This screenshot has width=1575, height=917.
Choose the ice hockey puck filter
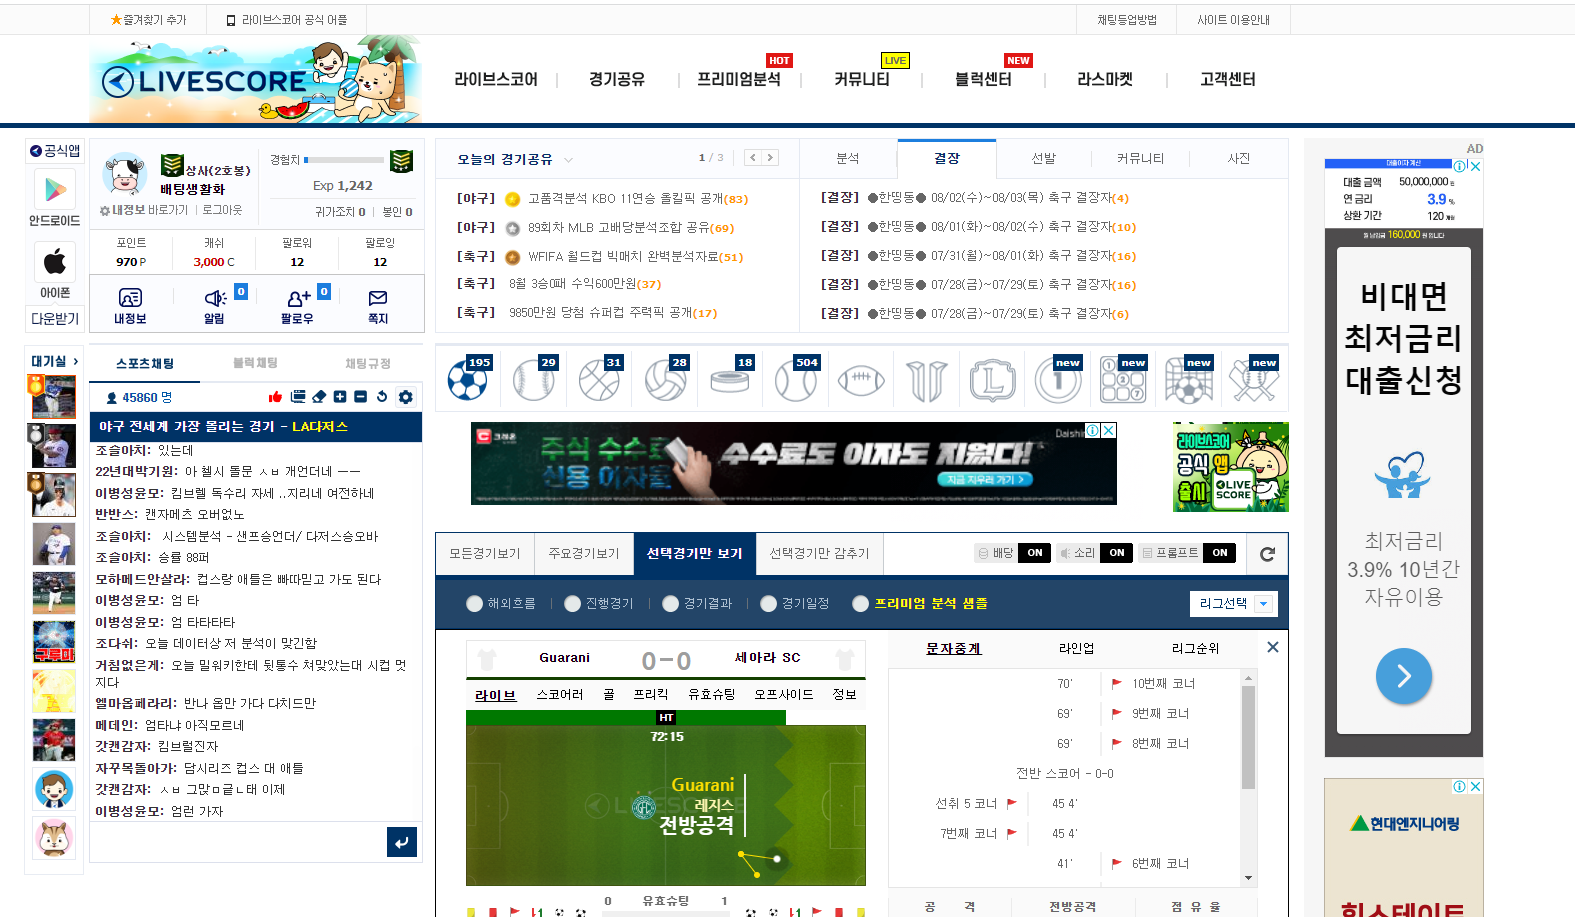coord(730,380)
